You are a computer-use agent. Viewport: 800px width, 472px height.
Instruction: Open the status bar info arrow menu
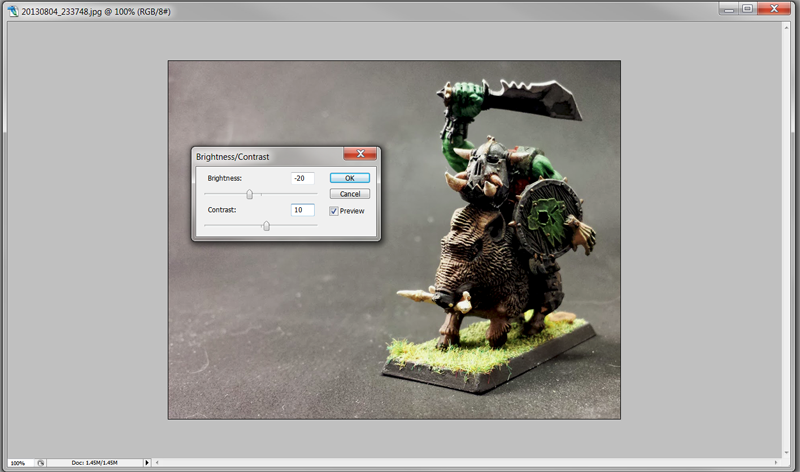coord(148,463)
